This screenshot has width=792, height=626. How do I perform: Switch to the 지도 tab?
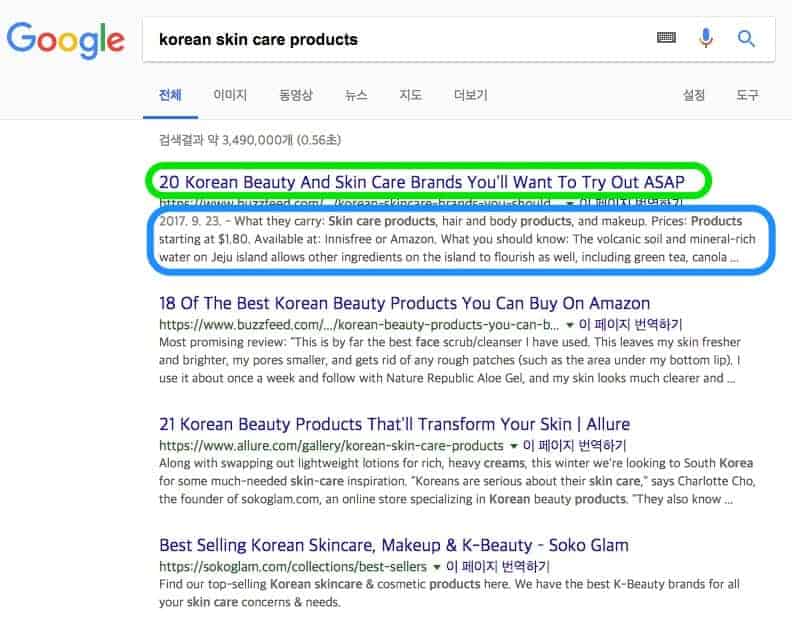[410, 95]
